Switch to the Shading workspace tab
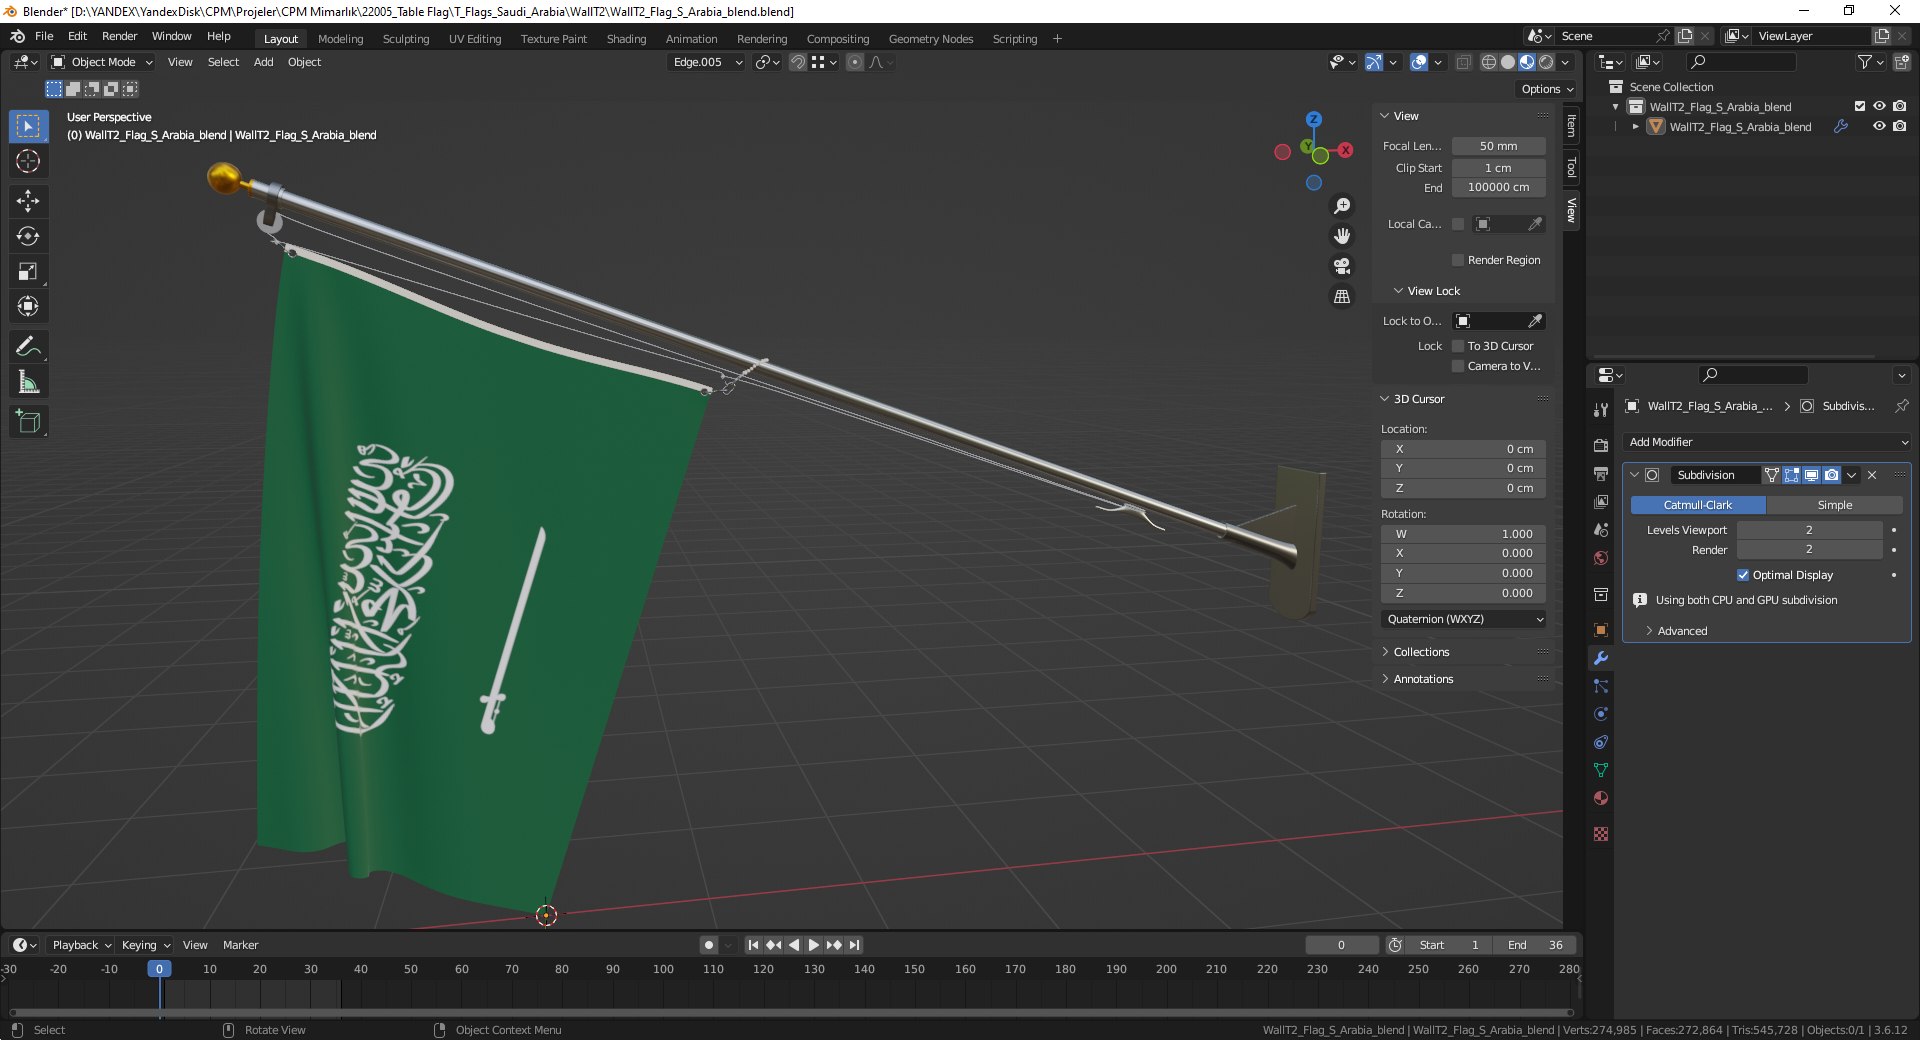Image resolution: width=1920 pixels, height=1040 pixels. point(626,39)
